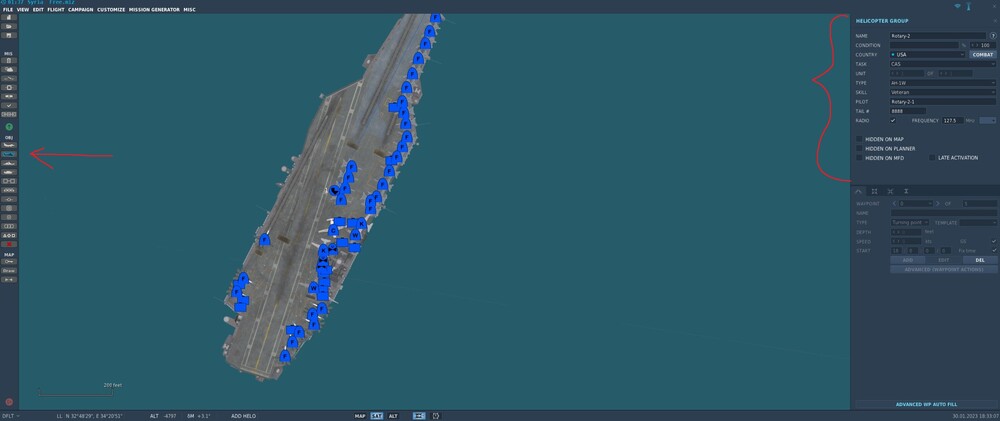Toggle the MAP map mode button
Image resolution: width=1000 pixels, height=421 pixels.
[360, 416]
